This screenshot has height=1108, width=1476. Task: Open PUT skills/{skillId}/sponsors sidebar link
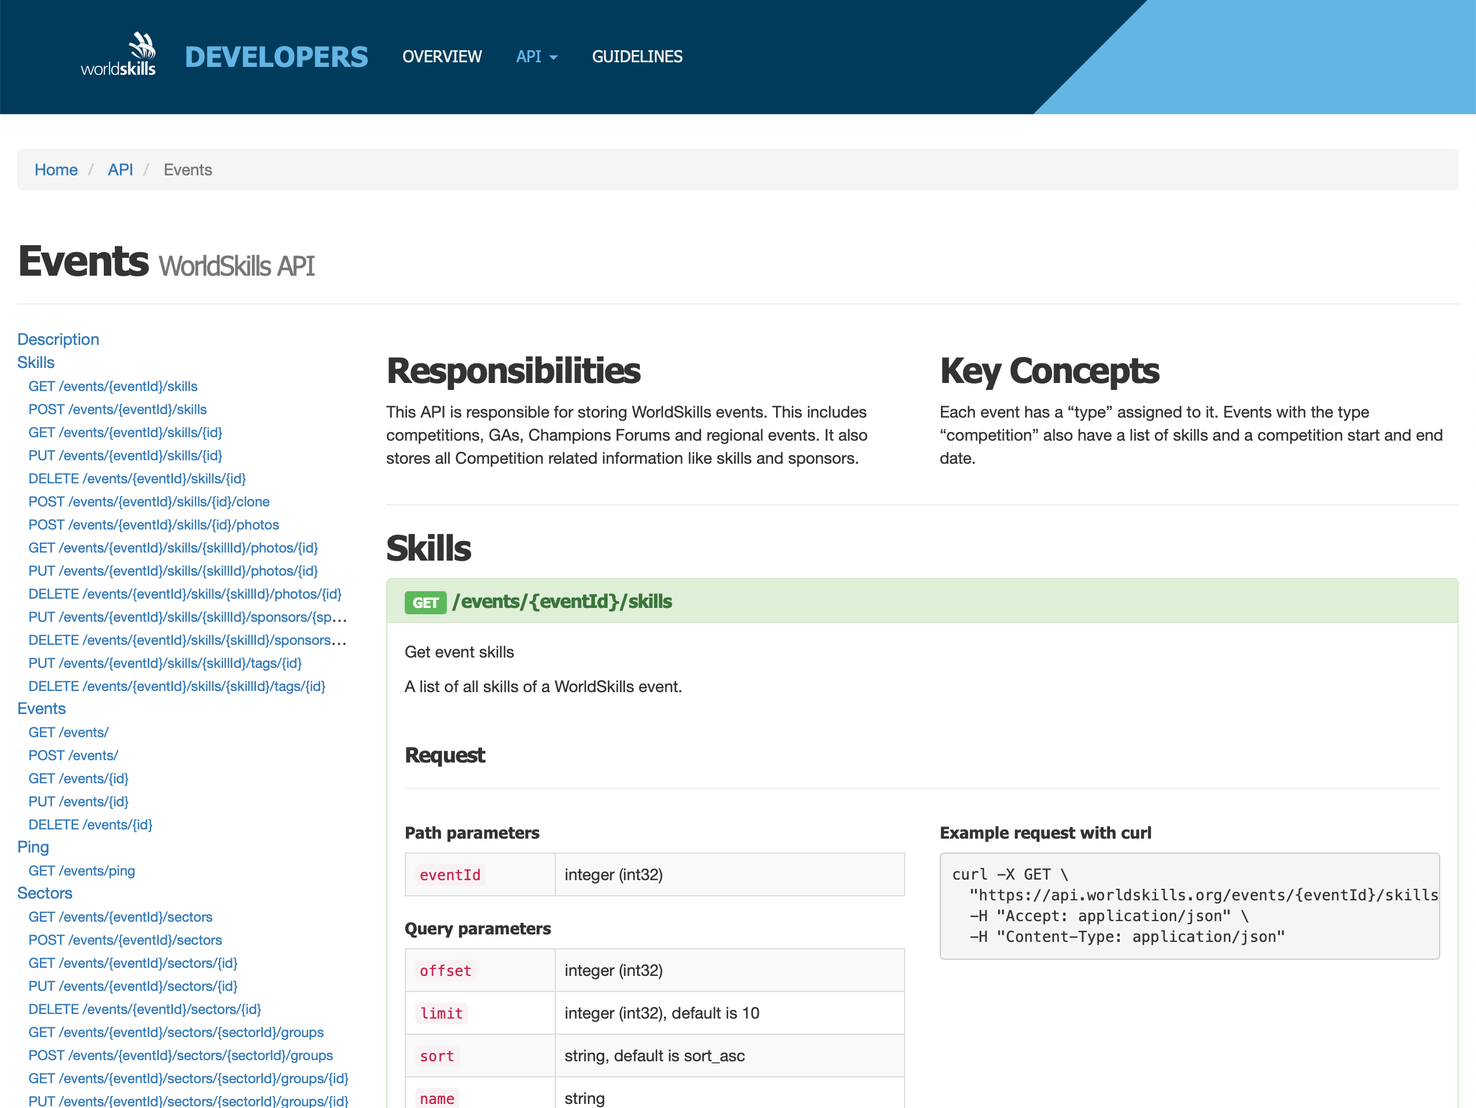[x=188, y=616]
